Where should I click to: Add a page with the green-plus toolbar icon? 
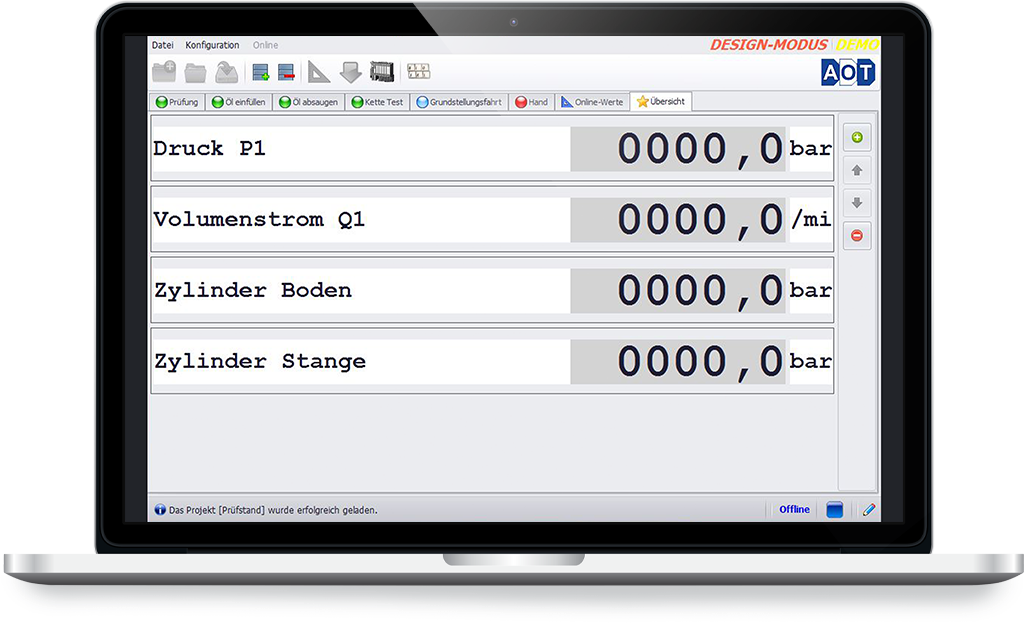[x=261, y=72]
